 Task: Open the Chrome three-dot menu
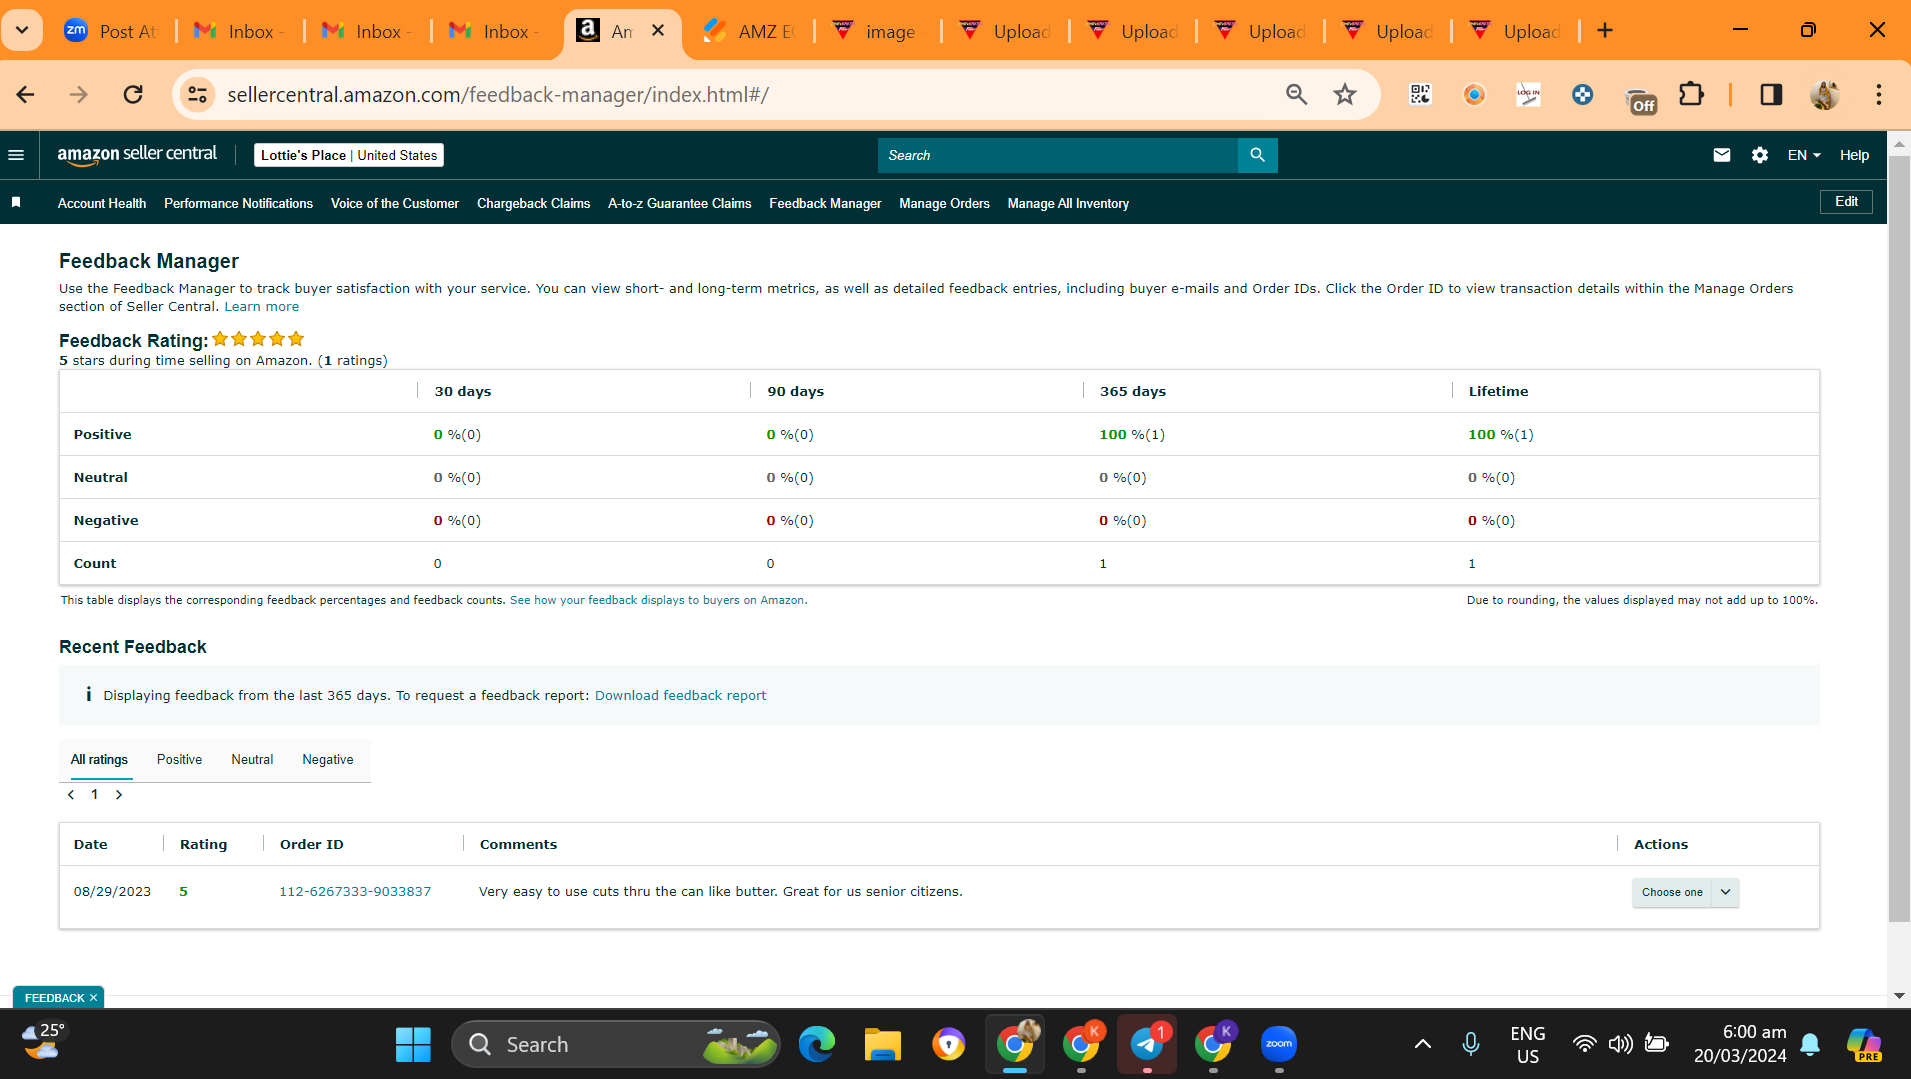pyautogui.click(x=1879, y=94)
